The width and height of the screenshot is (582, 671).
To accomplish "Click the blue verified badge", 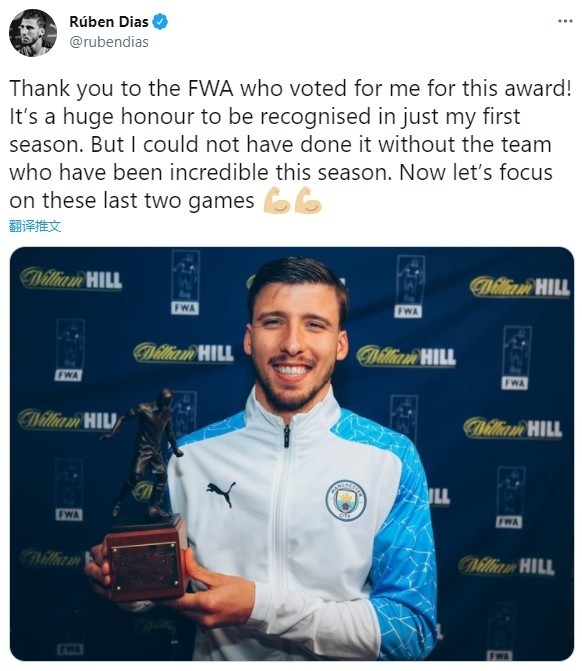I will (160, 21).
